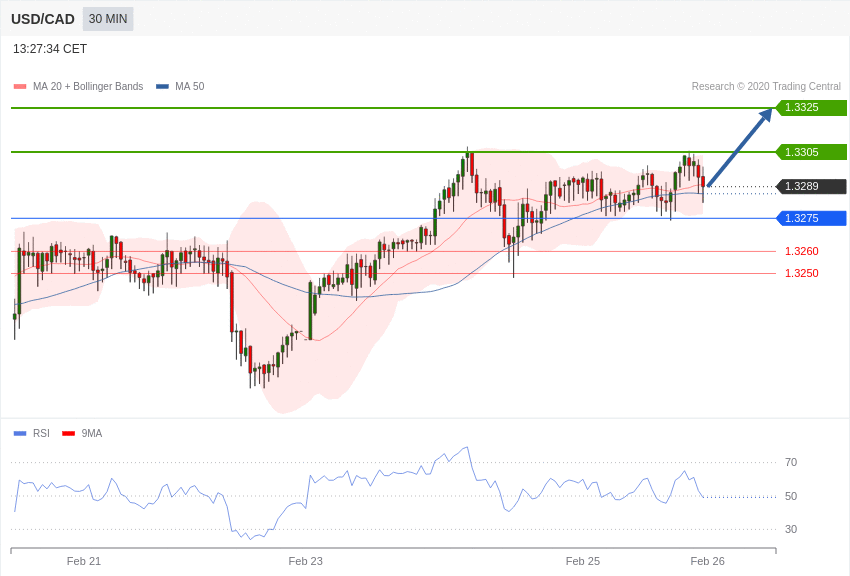The width and height of the screenshot is (850, 576).
Task: Click the blue MA 50 legend swatch
Action: (x=162, y=86)
